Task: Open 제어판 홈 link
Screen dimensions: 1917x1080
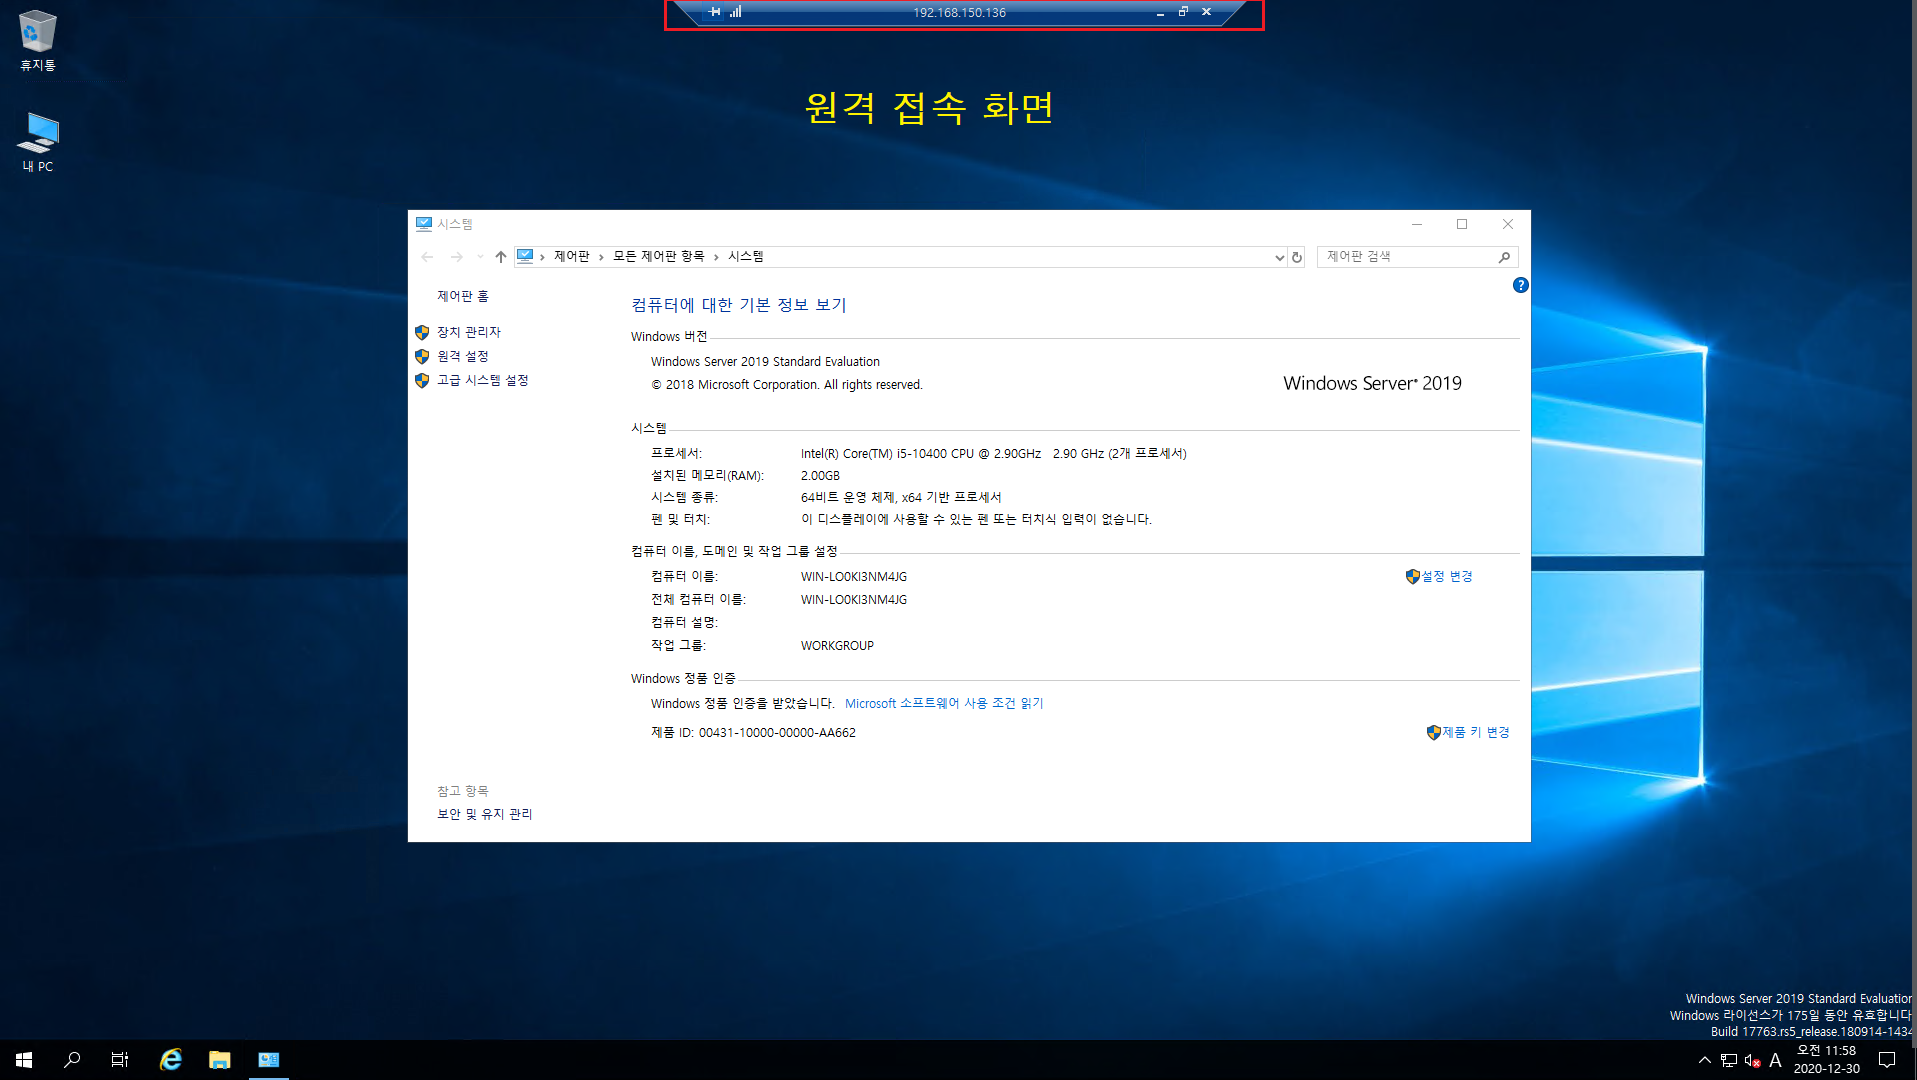Action: click(x=463, y=296)
